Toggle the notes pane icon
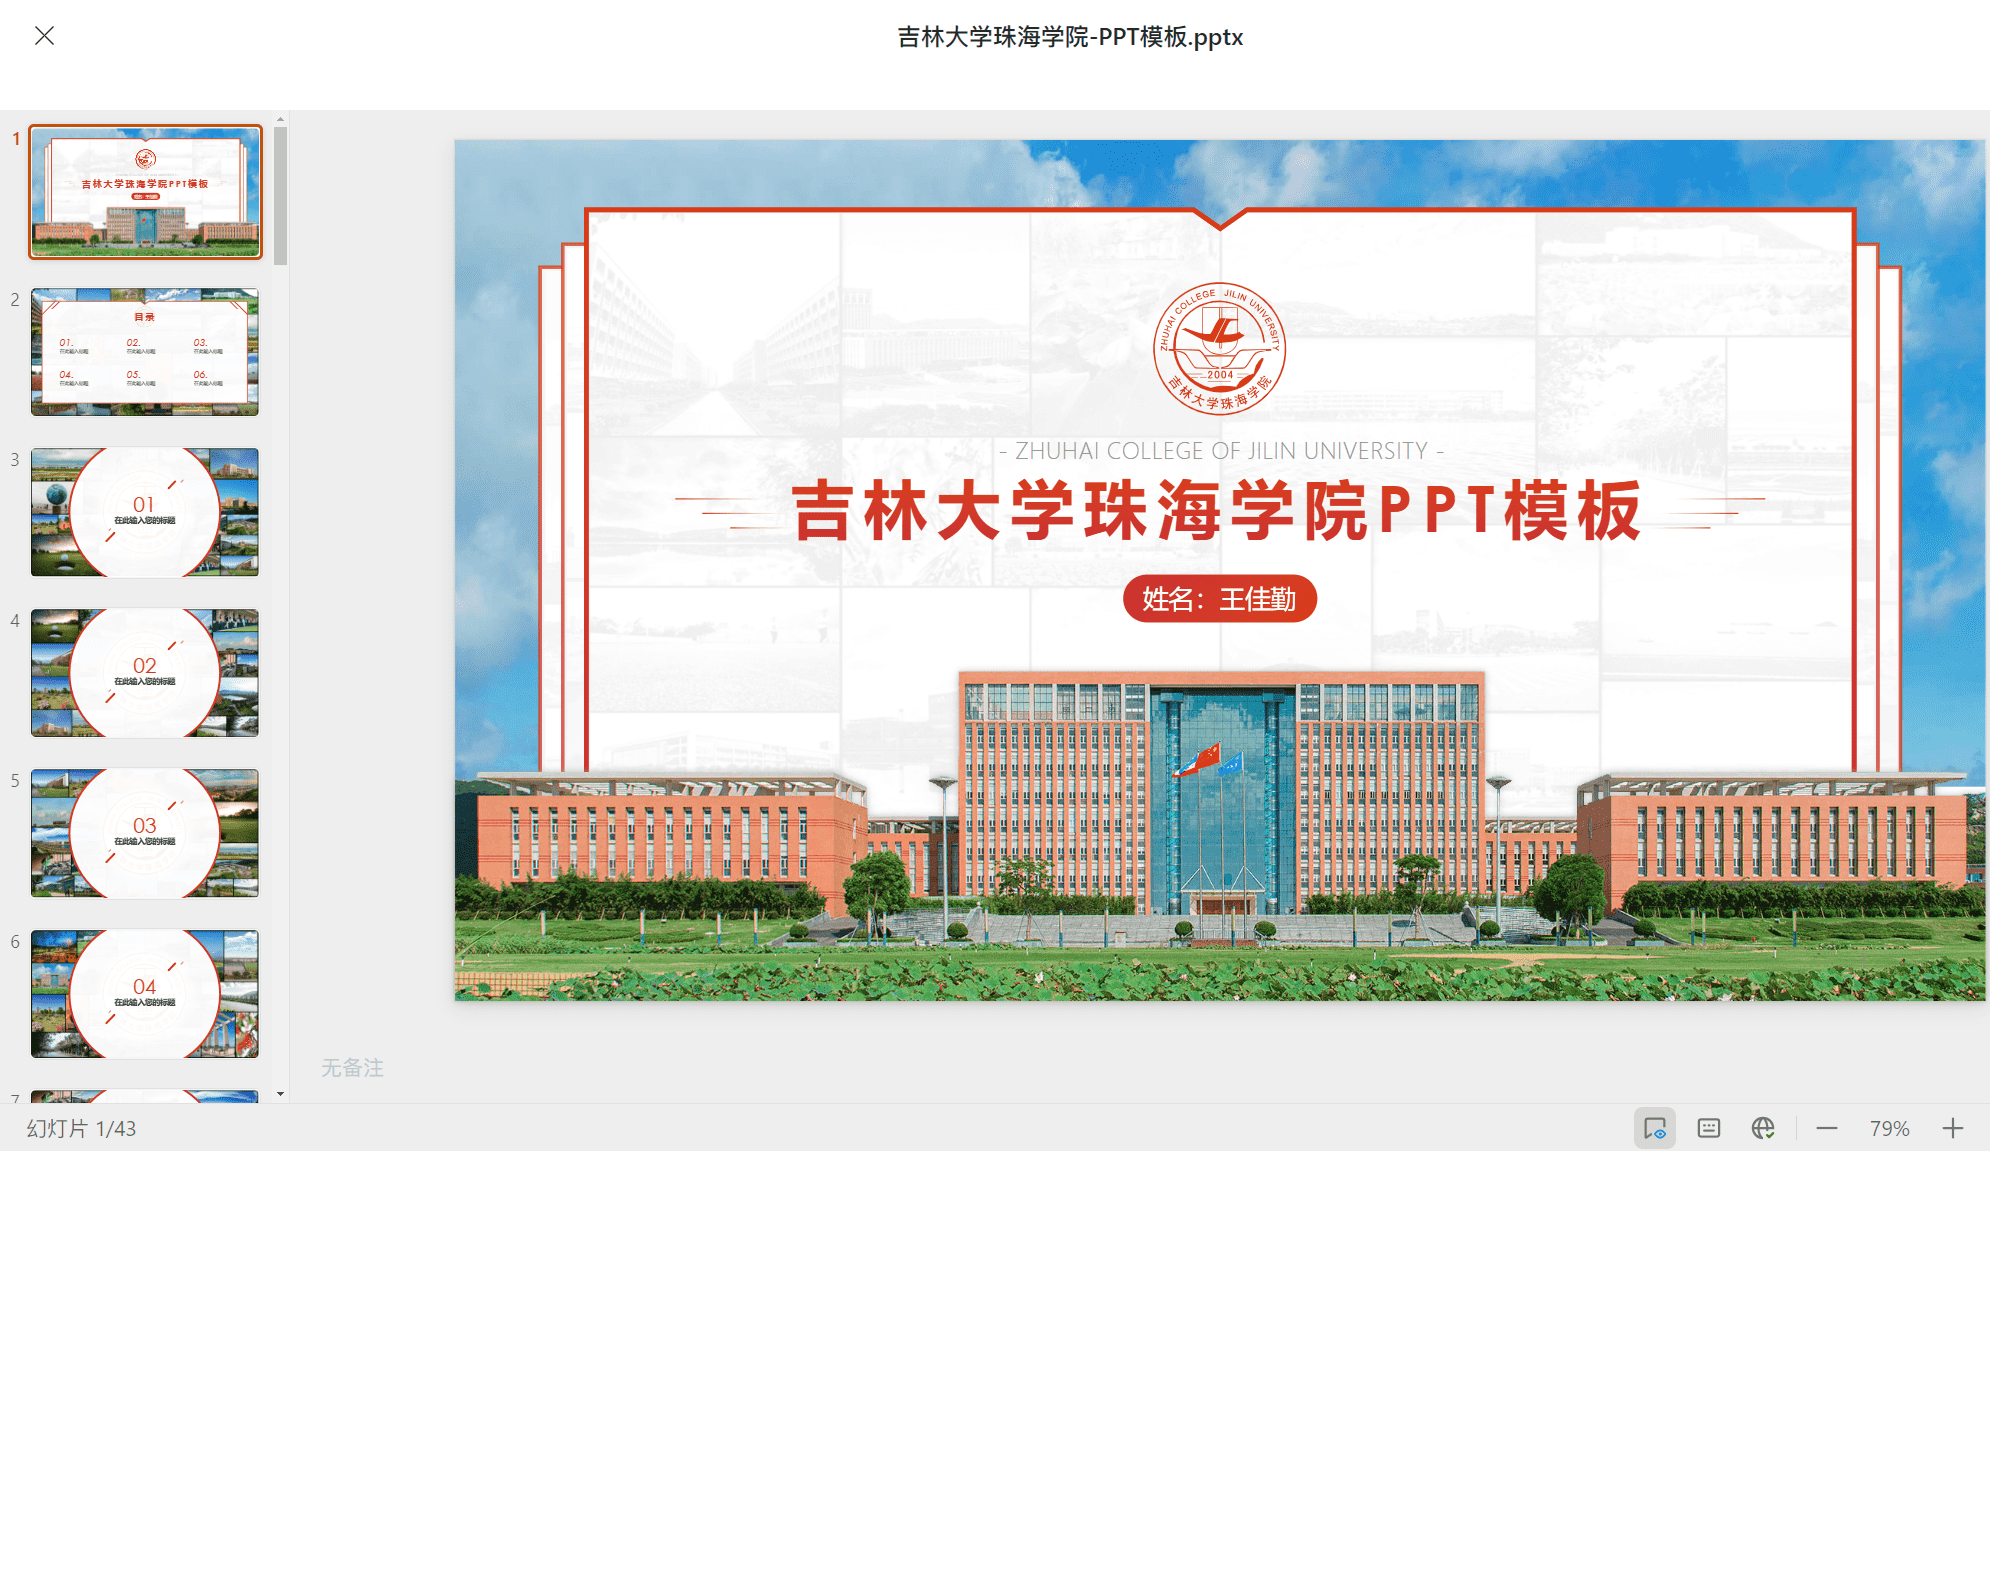This screenshot has width=1990, height=1590. (x=1709, y=1129)
